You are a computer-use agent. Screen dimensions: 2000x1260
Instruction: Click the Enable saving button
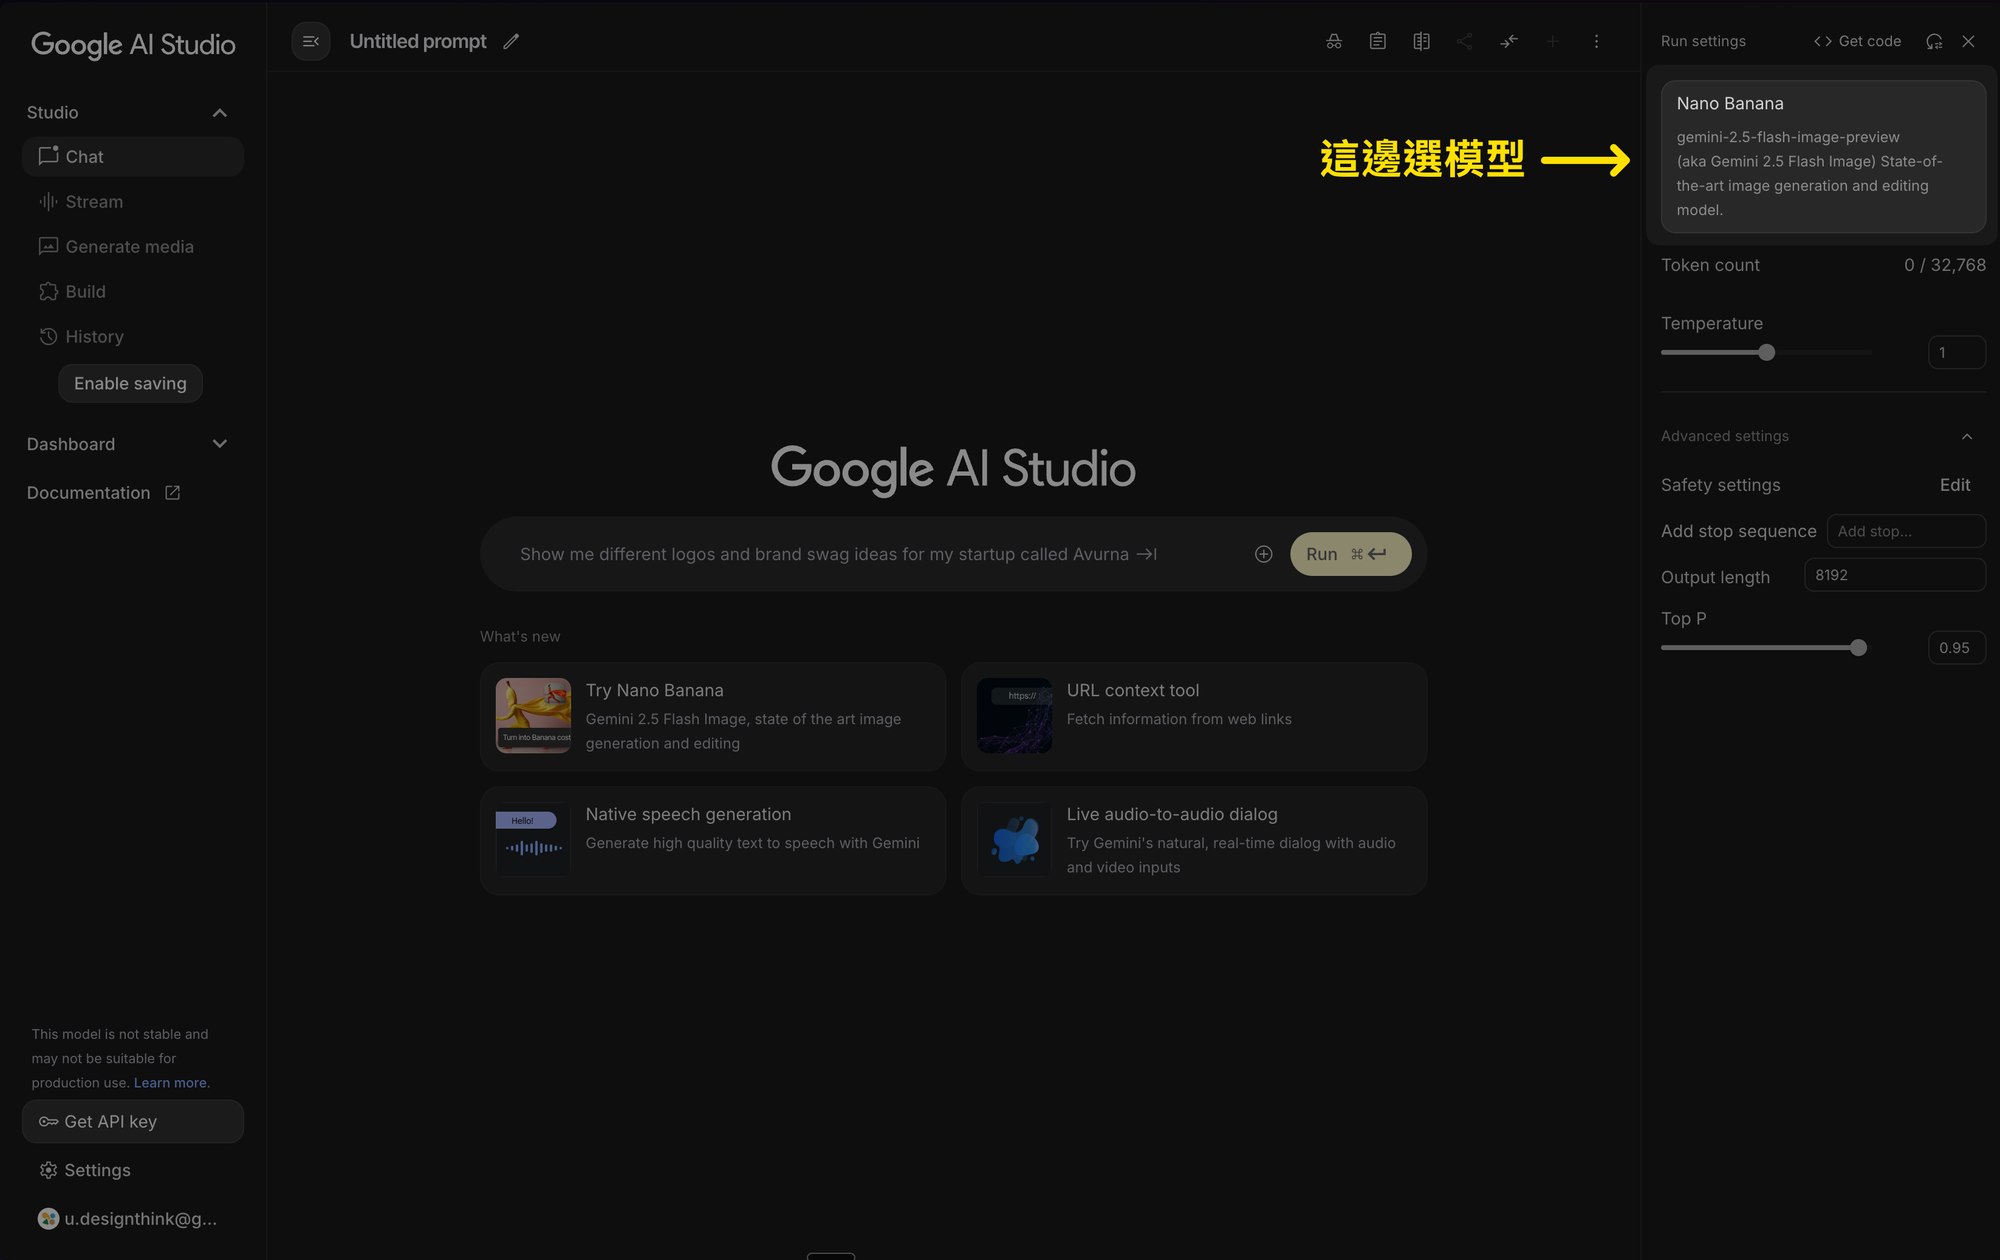pyautogui.click(x=130, y=383)
